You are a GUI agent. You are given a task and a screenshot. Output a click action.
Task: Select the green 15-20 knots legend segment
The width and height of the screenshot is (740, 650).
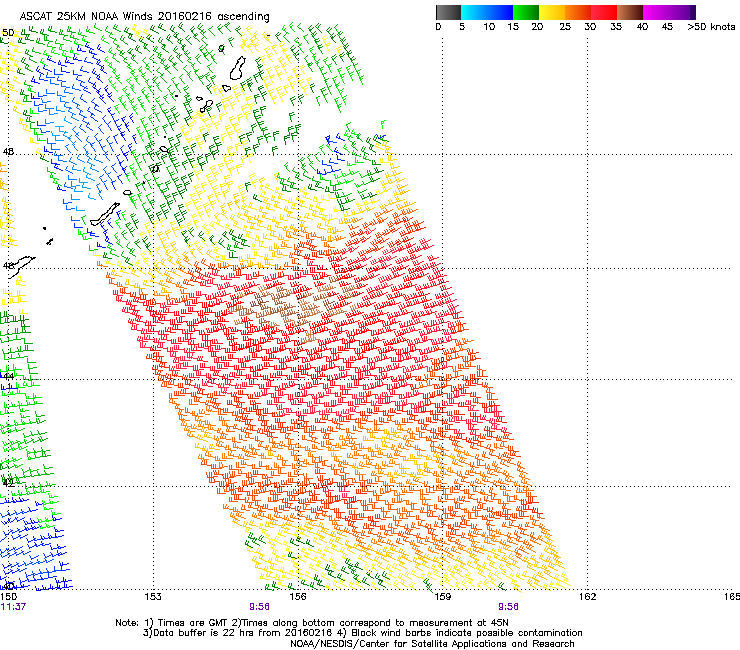click(526, 12)
